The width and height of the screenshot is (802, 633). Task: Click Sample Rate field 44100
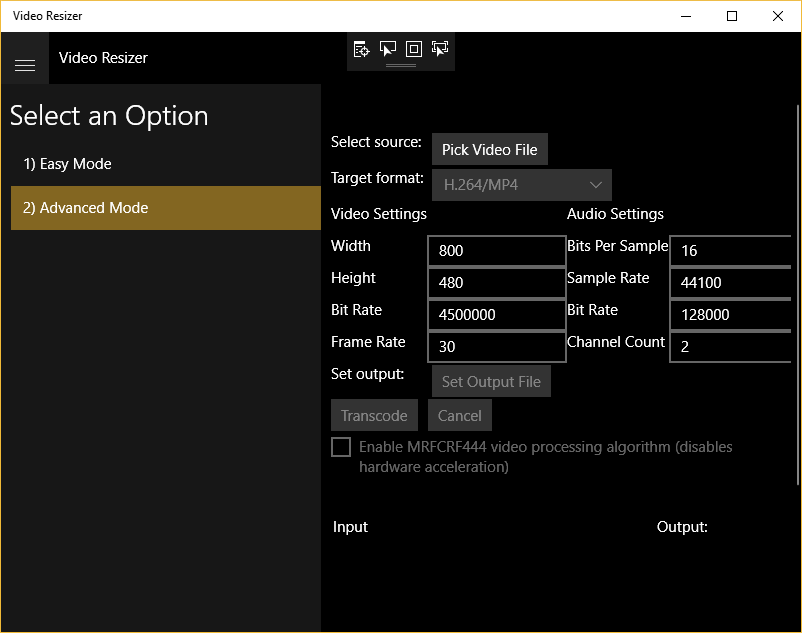pyautogui.click(x=731, y=283)
